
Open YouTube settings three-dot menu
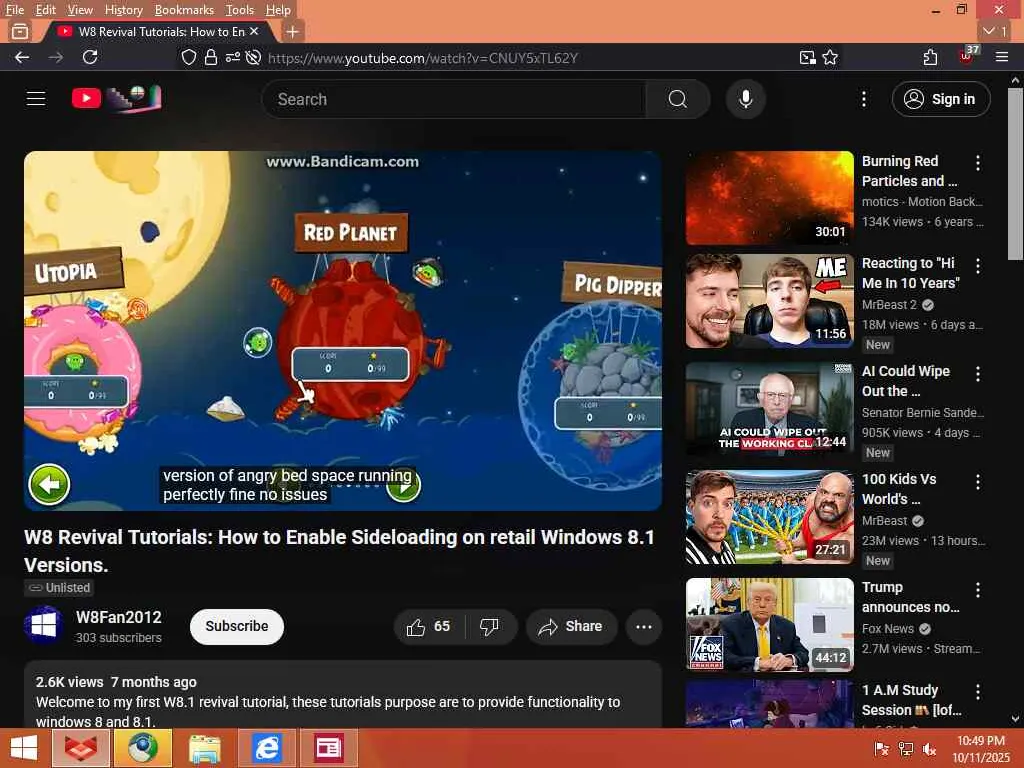(863, 99)
